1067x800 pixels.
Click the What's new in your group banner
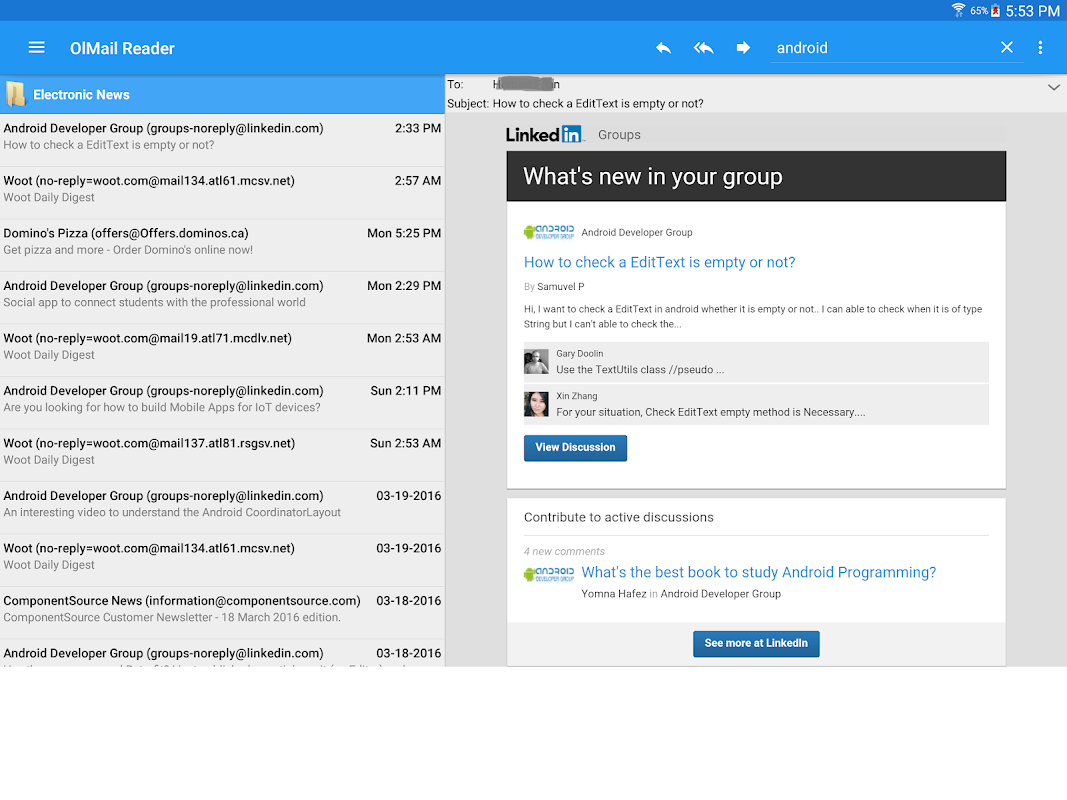(756, 176)
